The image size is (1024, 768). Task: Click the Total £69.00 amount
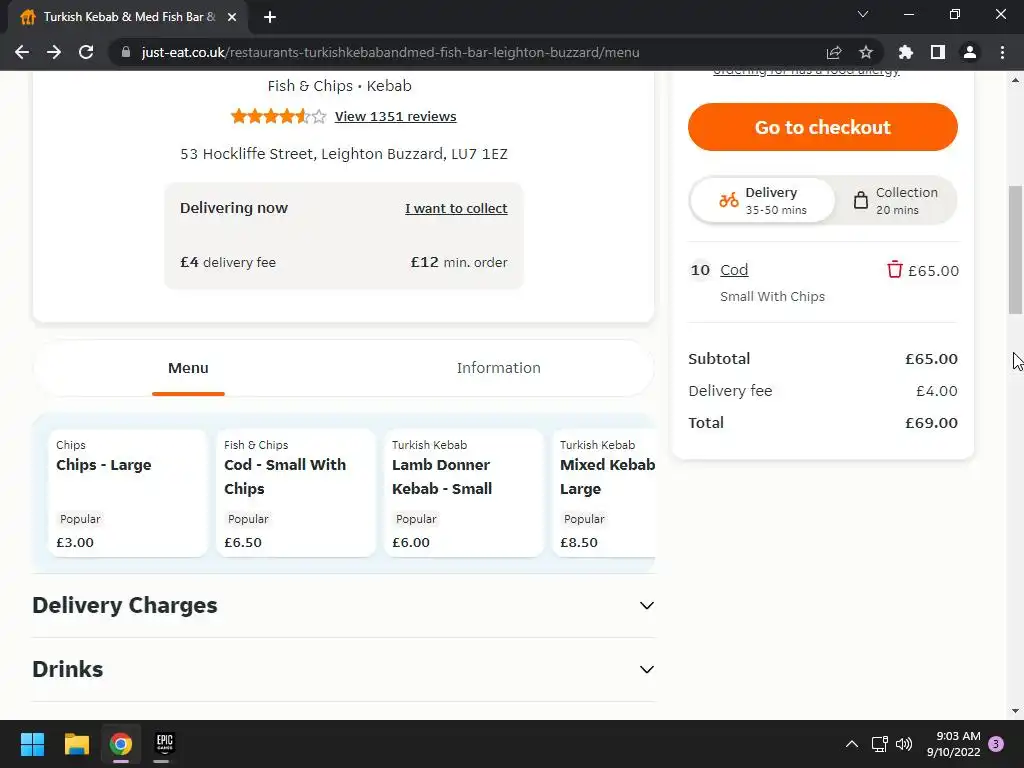tap(931, 423)
